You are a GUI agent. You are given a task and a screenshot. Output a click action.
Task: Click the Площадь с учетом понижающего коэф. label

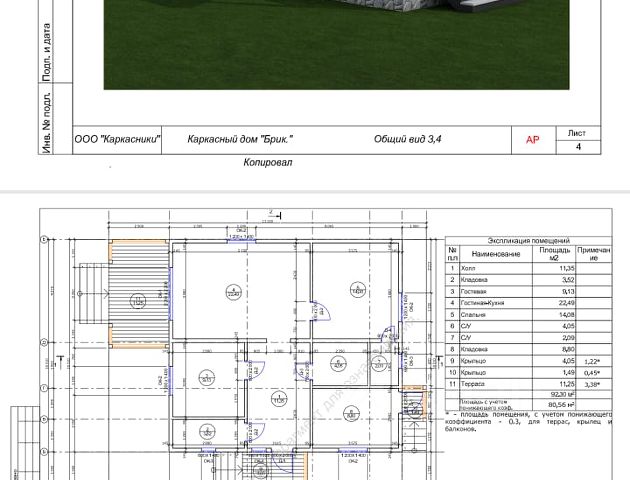pyautogui.click(x=486, y=404)
